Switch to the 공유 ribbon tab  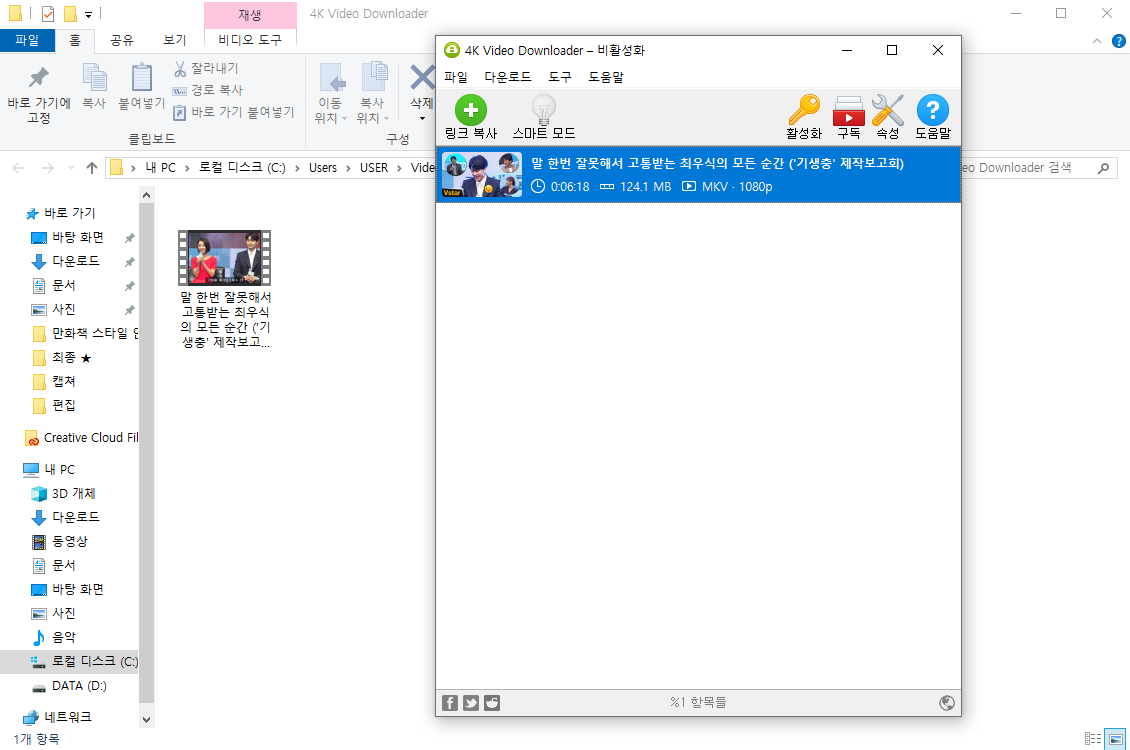122,40
